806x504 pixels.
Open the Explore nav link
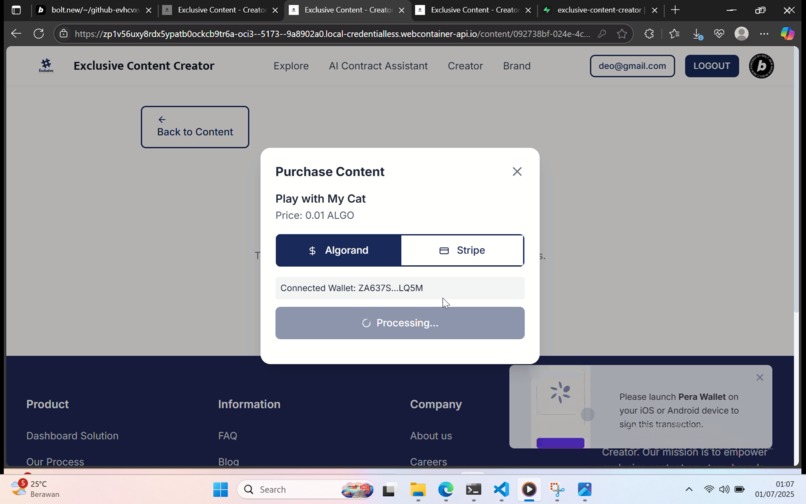(x=291, y=66)
